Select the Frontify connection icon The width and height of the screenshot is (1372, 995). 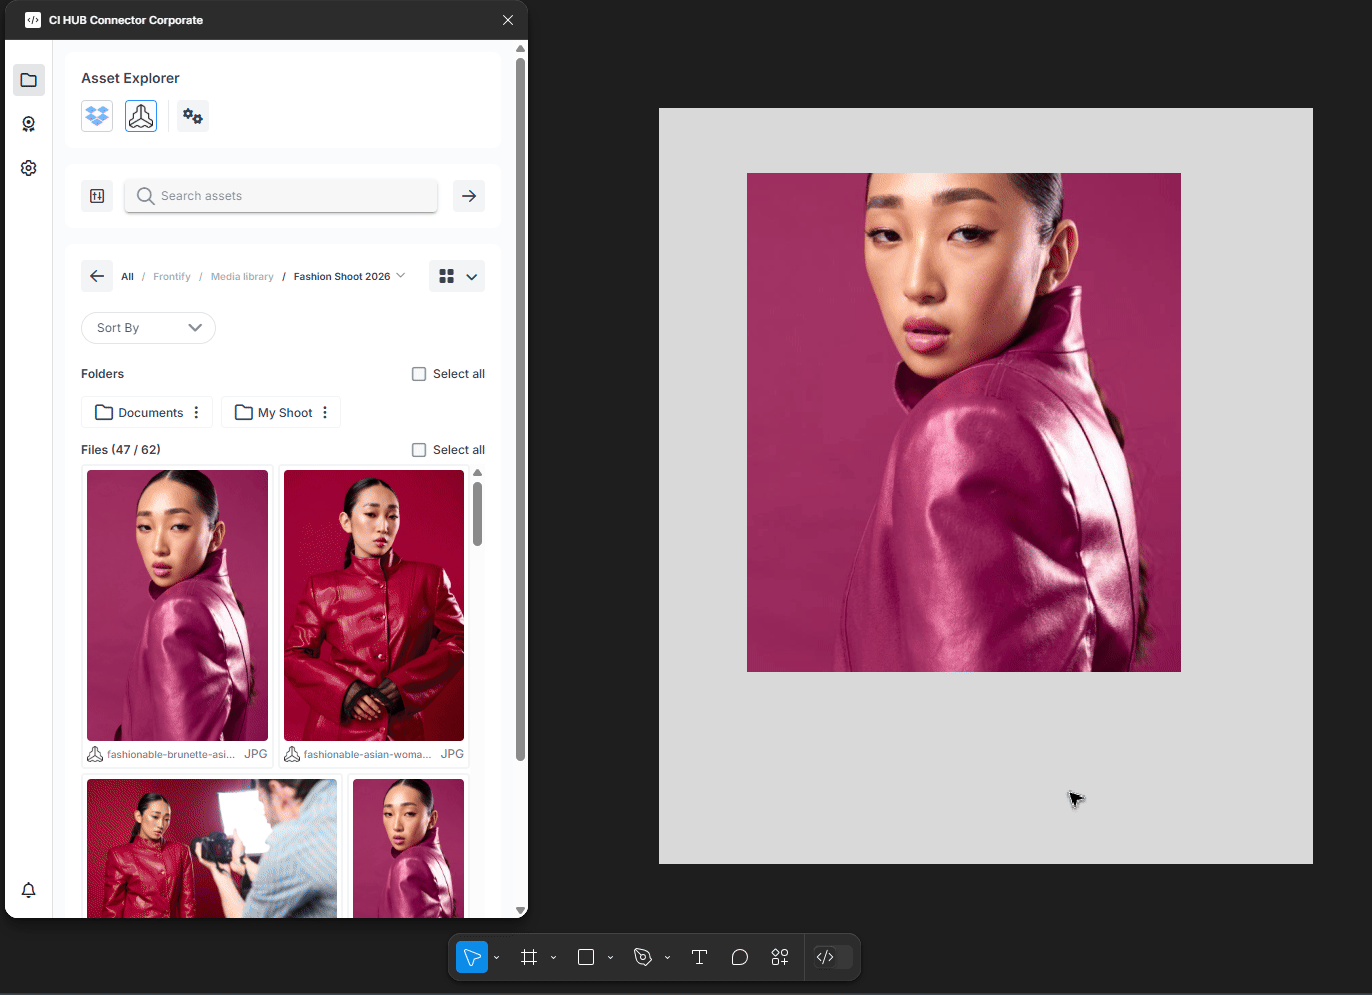point(141,116)
